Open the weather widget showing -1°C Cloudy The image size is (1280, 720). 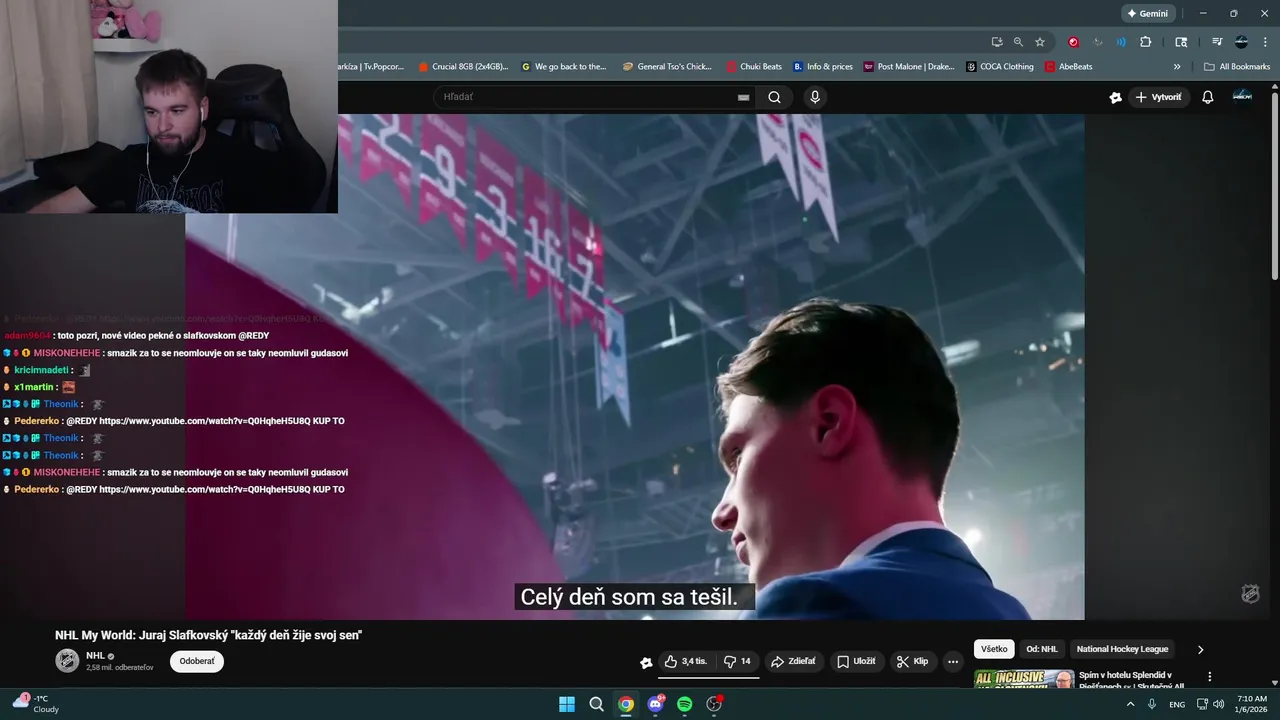point(36,703)
